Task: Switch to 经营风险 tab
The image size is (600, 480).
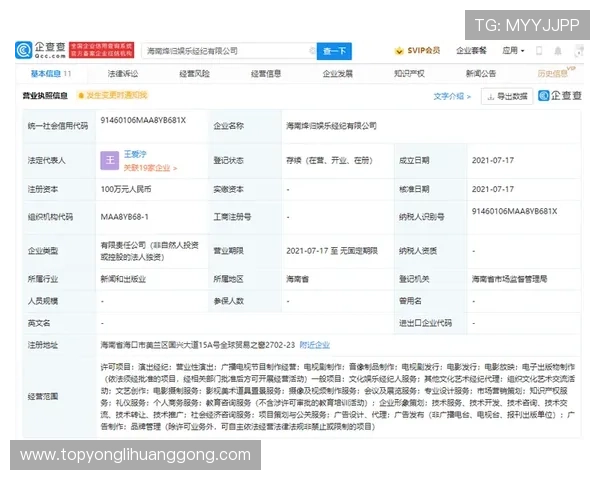Action: (x=194, y=73)
